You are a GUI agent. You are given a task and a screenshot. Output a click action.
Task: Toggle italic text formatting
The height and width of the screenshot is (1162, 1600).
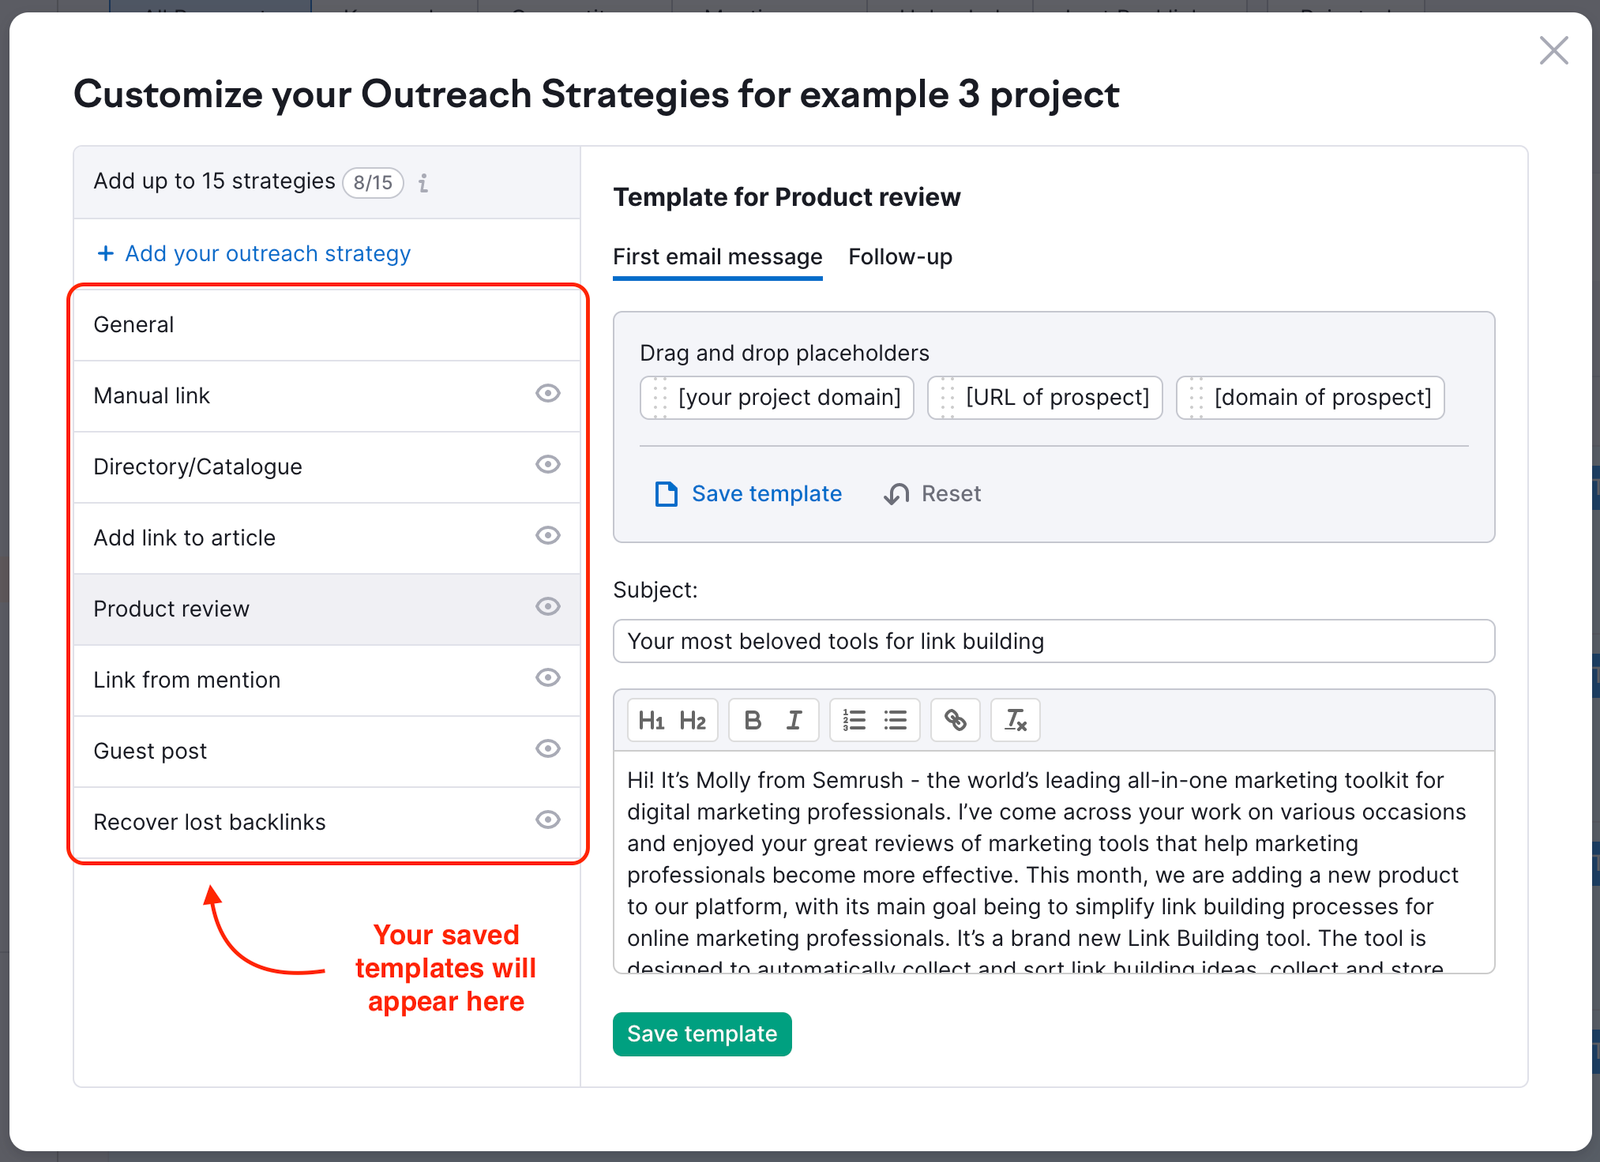click(x=794, y=719)
